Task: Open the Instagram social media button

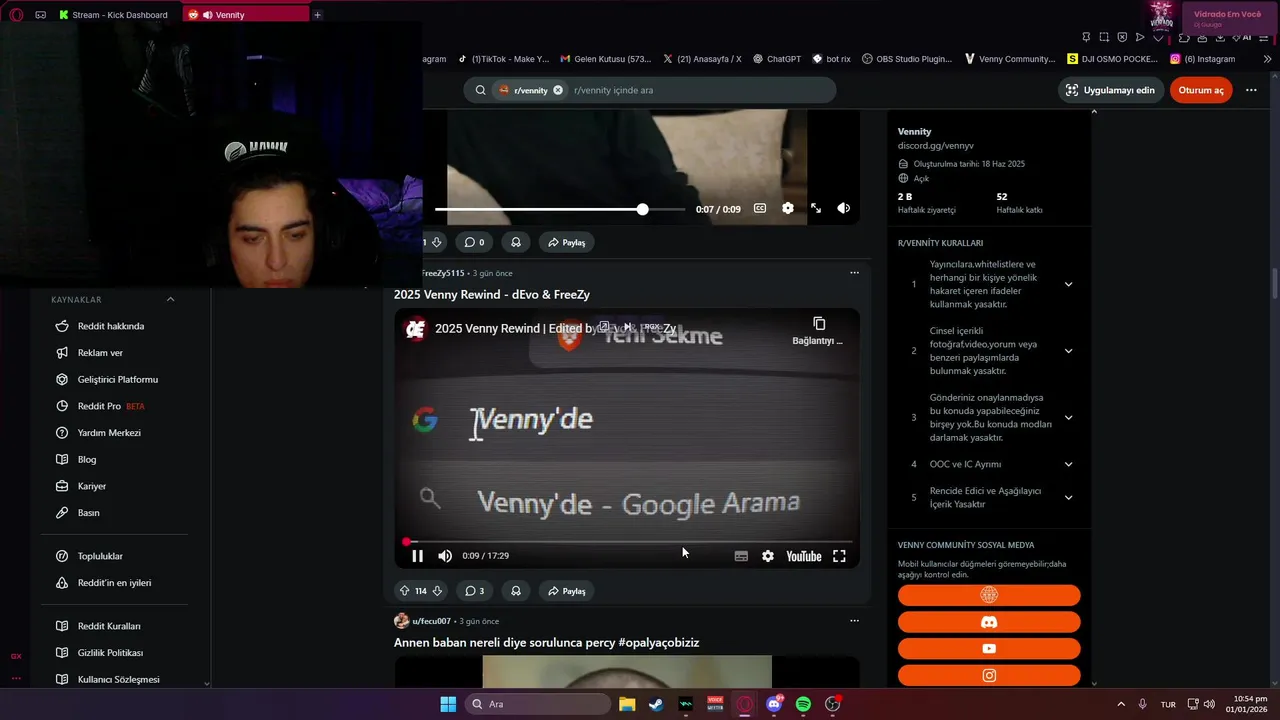Action: [989, 675]
